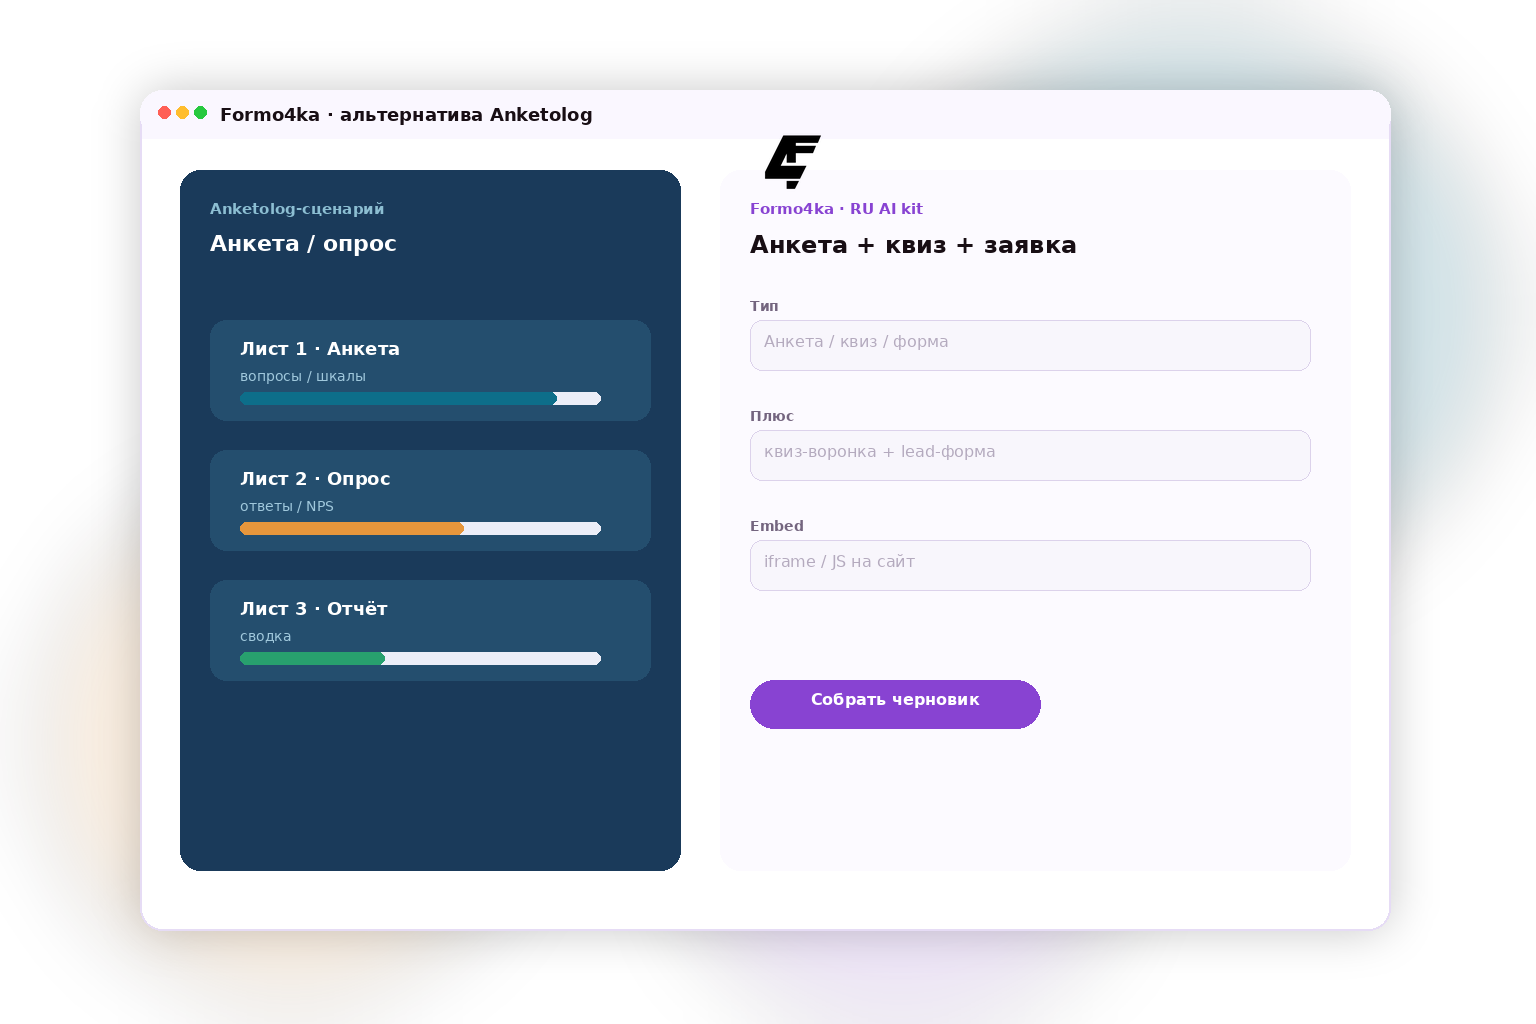Click the red close window dot
The image size is (1536, 1024).
[165, 113]
